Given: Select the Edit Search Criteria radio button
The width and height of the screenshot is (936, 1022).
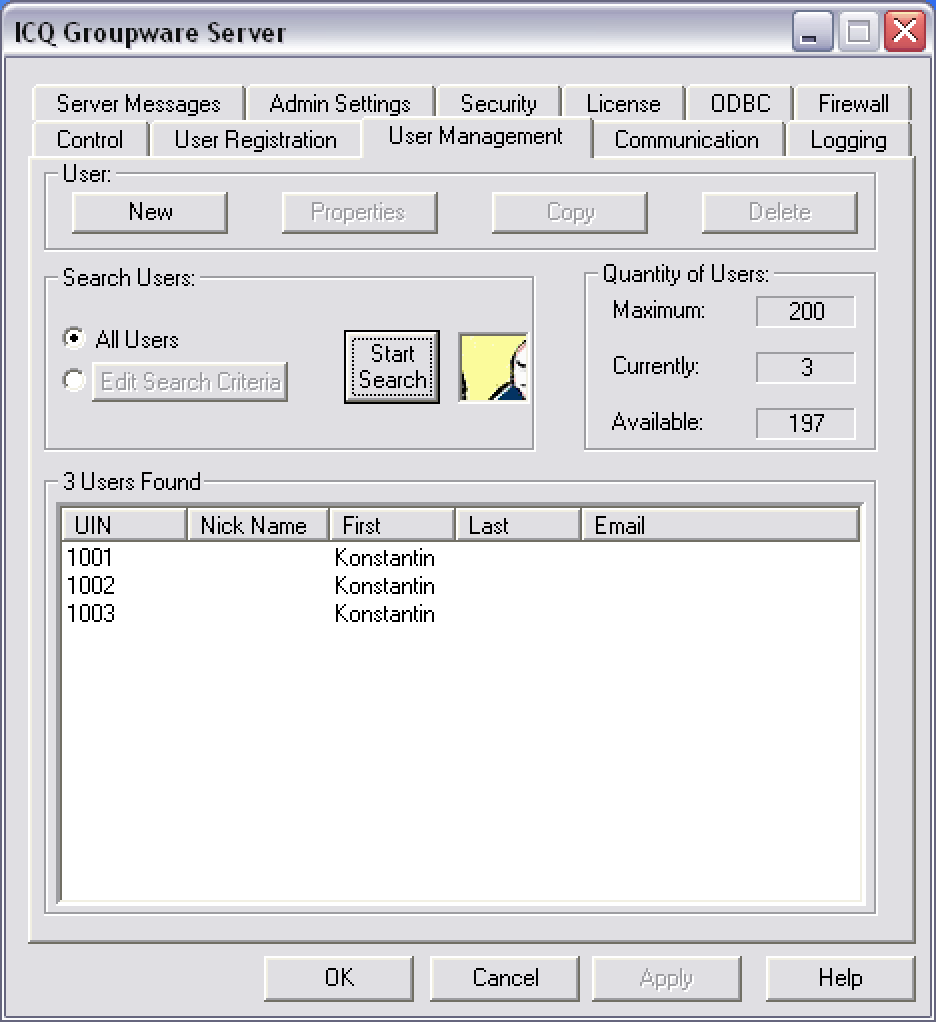Looking at the screenshot, I should coord(73,381).
